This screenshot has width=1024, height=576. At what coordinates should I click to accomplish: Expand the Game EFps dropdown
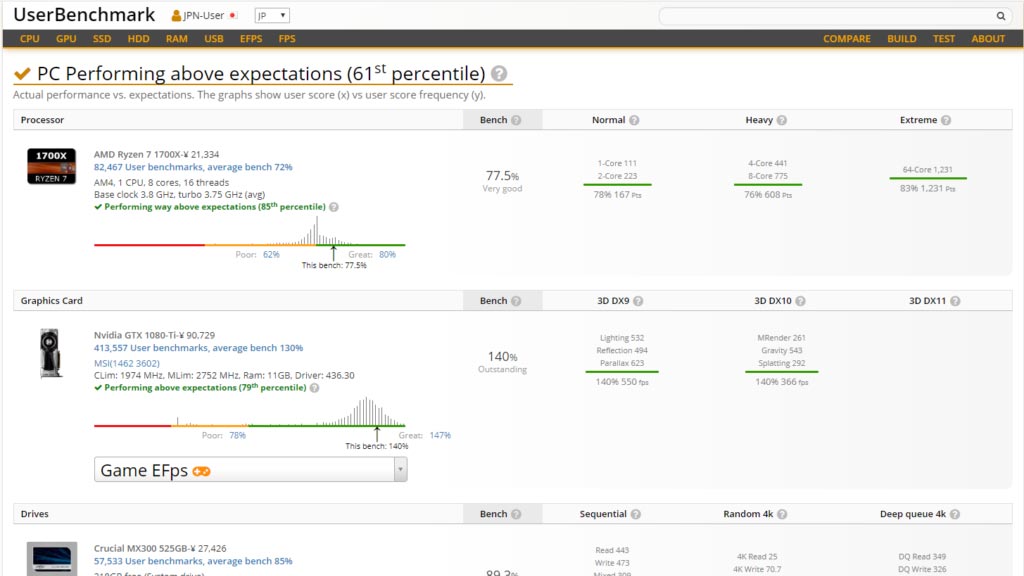[x=400, y=470]
